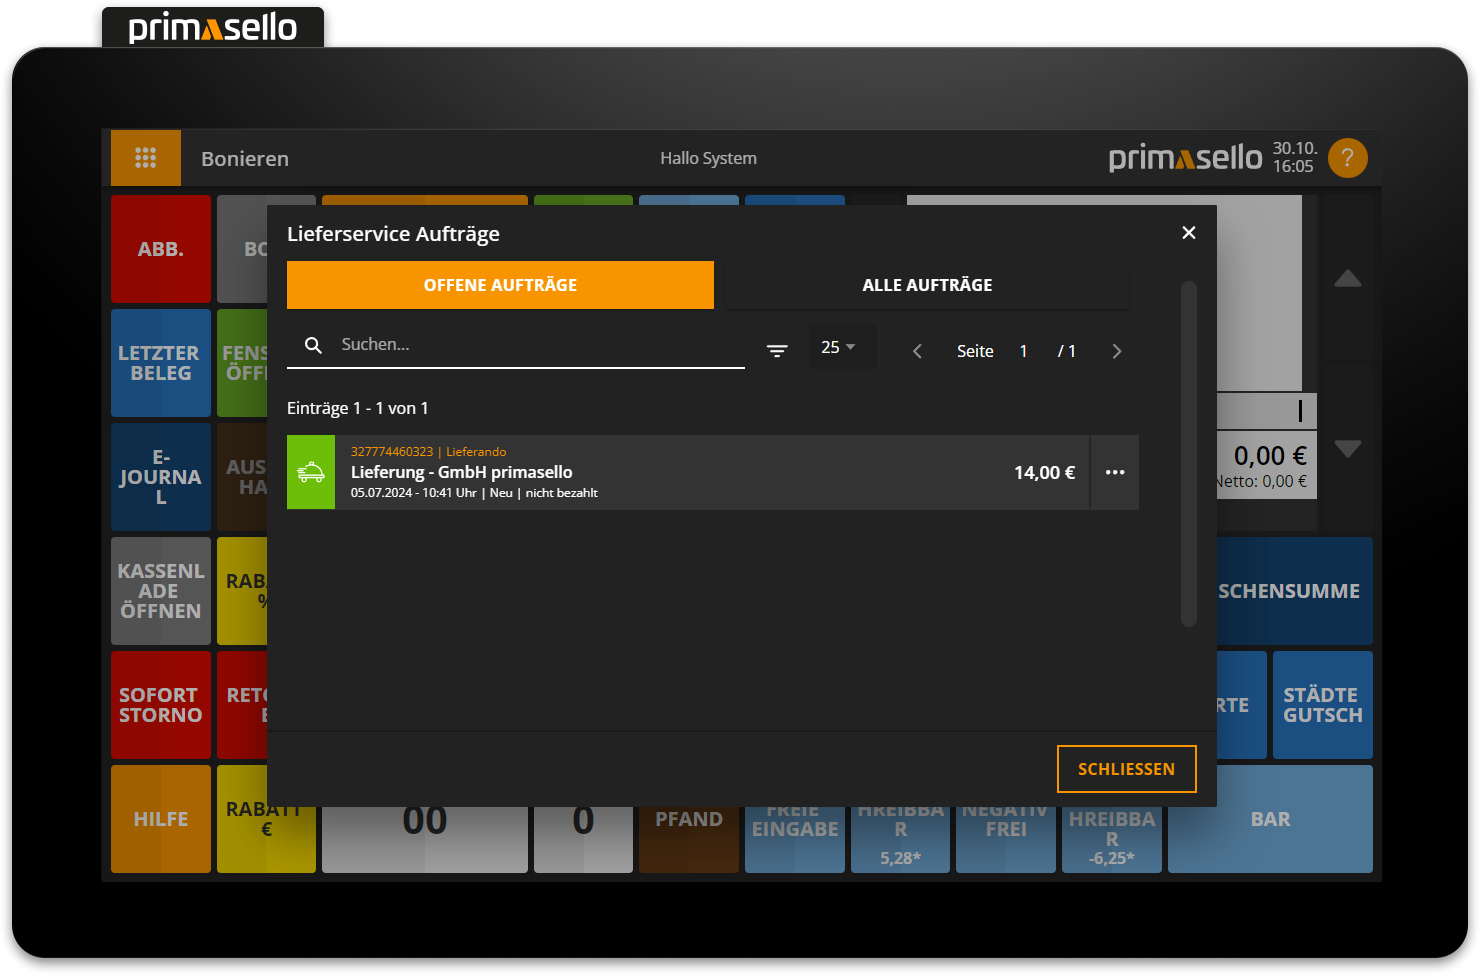Go to next page with right chevron
This screenshot has width=1480, height=975.
(1117, 351)
